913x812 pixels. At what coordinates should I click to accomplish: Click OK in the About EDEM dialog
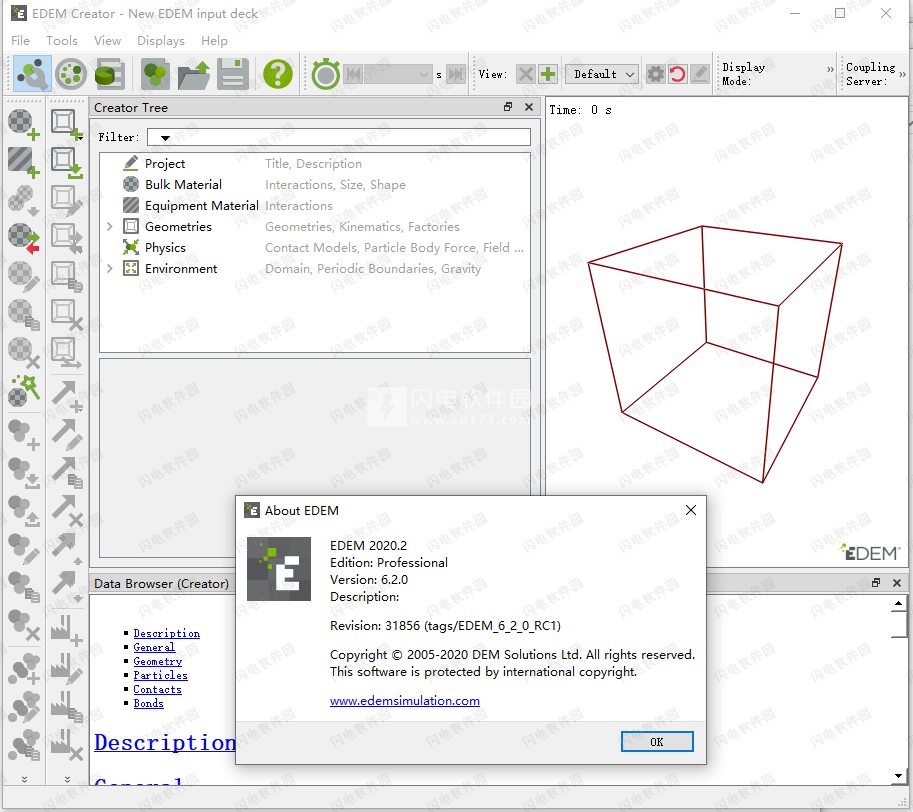[x=657, y=742]
